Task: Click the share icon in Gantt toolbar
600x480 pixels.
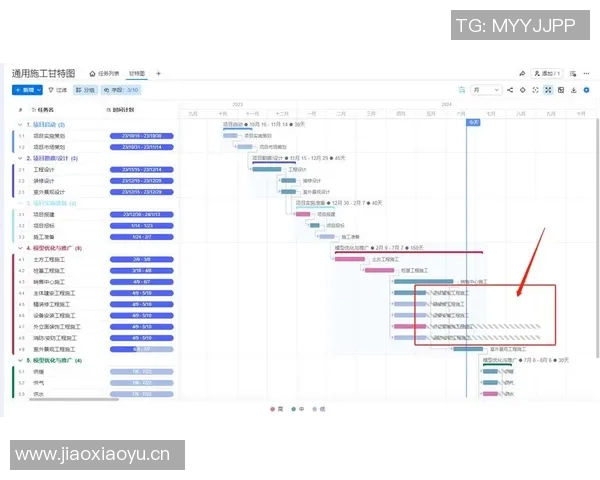Action: [x=510, y=90]
